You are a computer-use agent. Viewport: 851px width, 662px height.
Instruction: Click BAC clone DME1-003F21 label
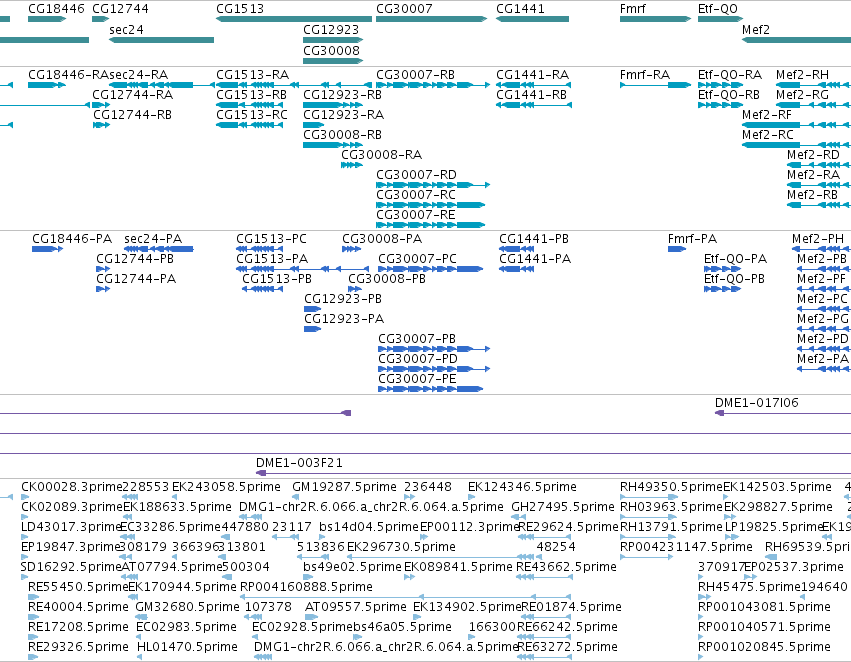(x=299, y=463)
